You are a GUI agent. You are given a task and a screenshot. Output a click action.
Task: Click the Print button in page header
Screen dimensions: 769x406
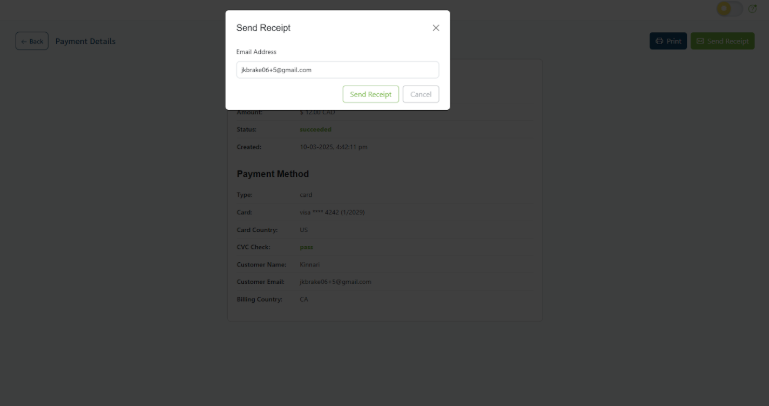click(x=668, y=41)
